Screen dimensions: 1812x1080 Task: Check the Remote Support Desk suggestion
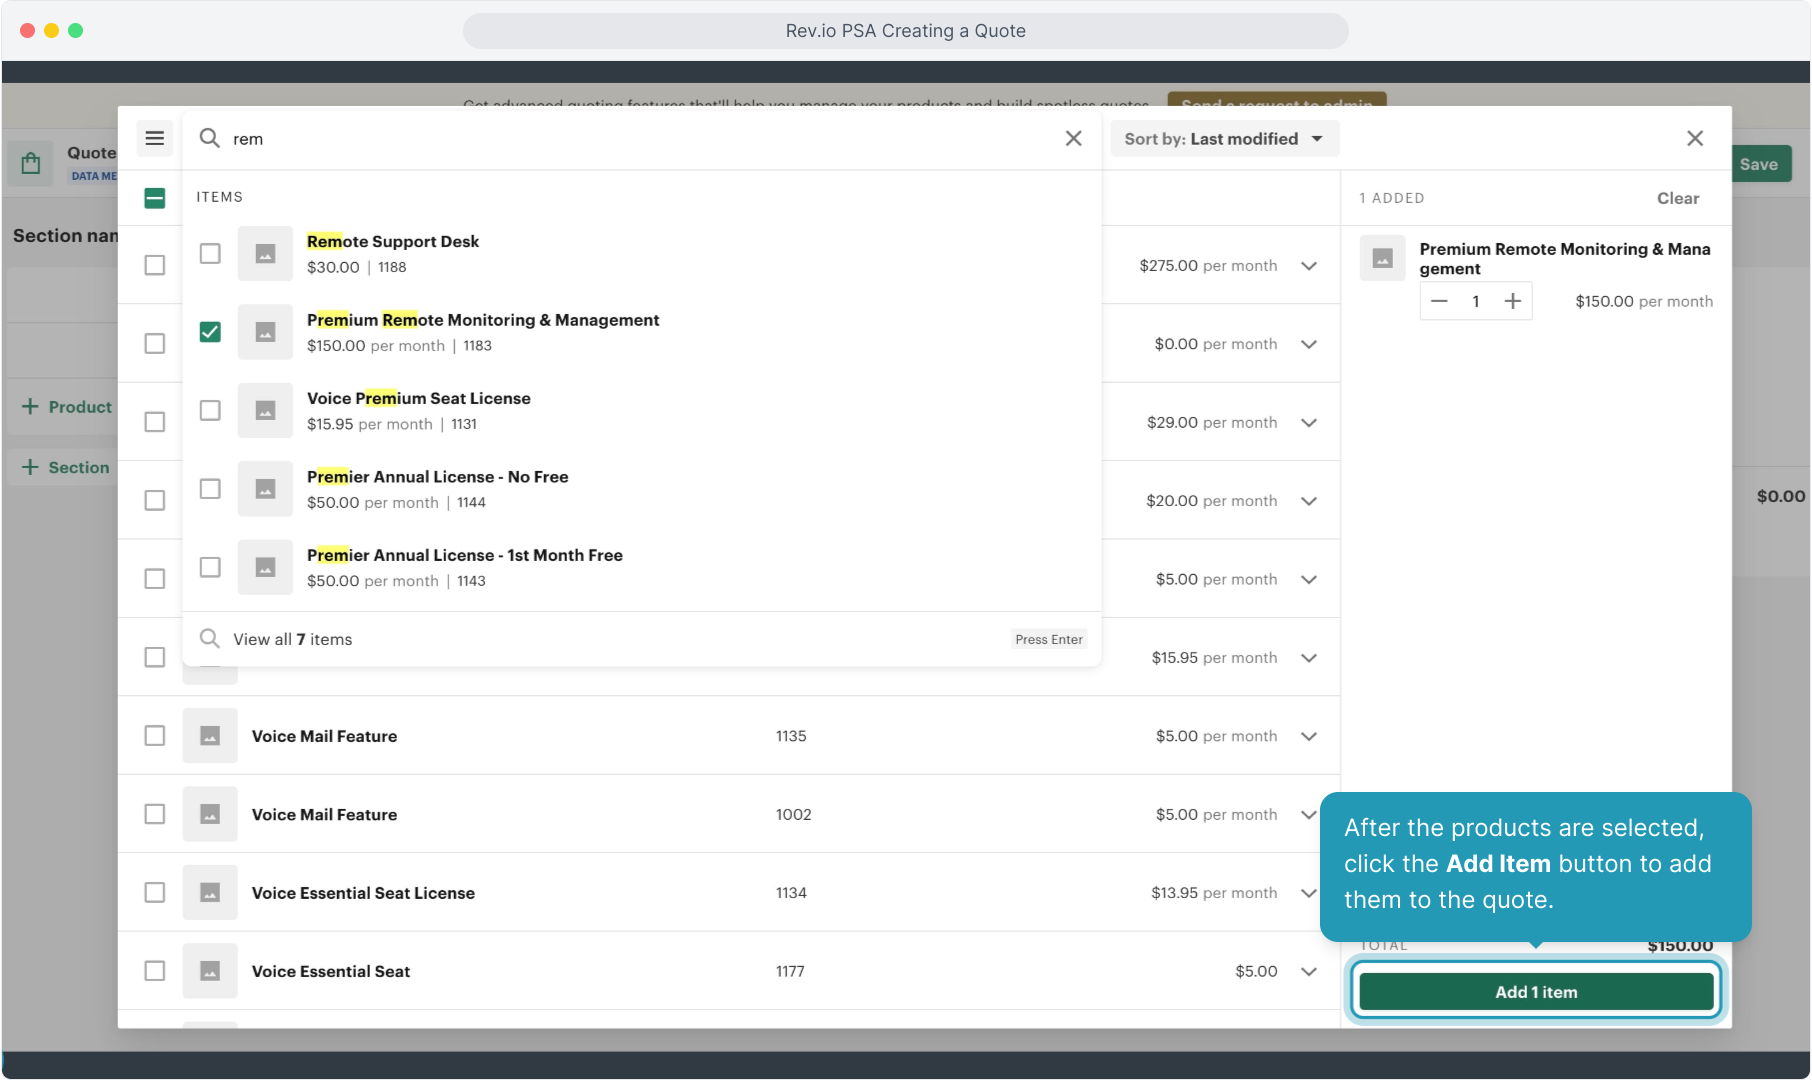[x=210, y=254]
